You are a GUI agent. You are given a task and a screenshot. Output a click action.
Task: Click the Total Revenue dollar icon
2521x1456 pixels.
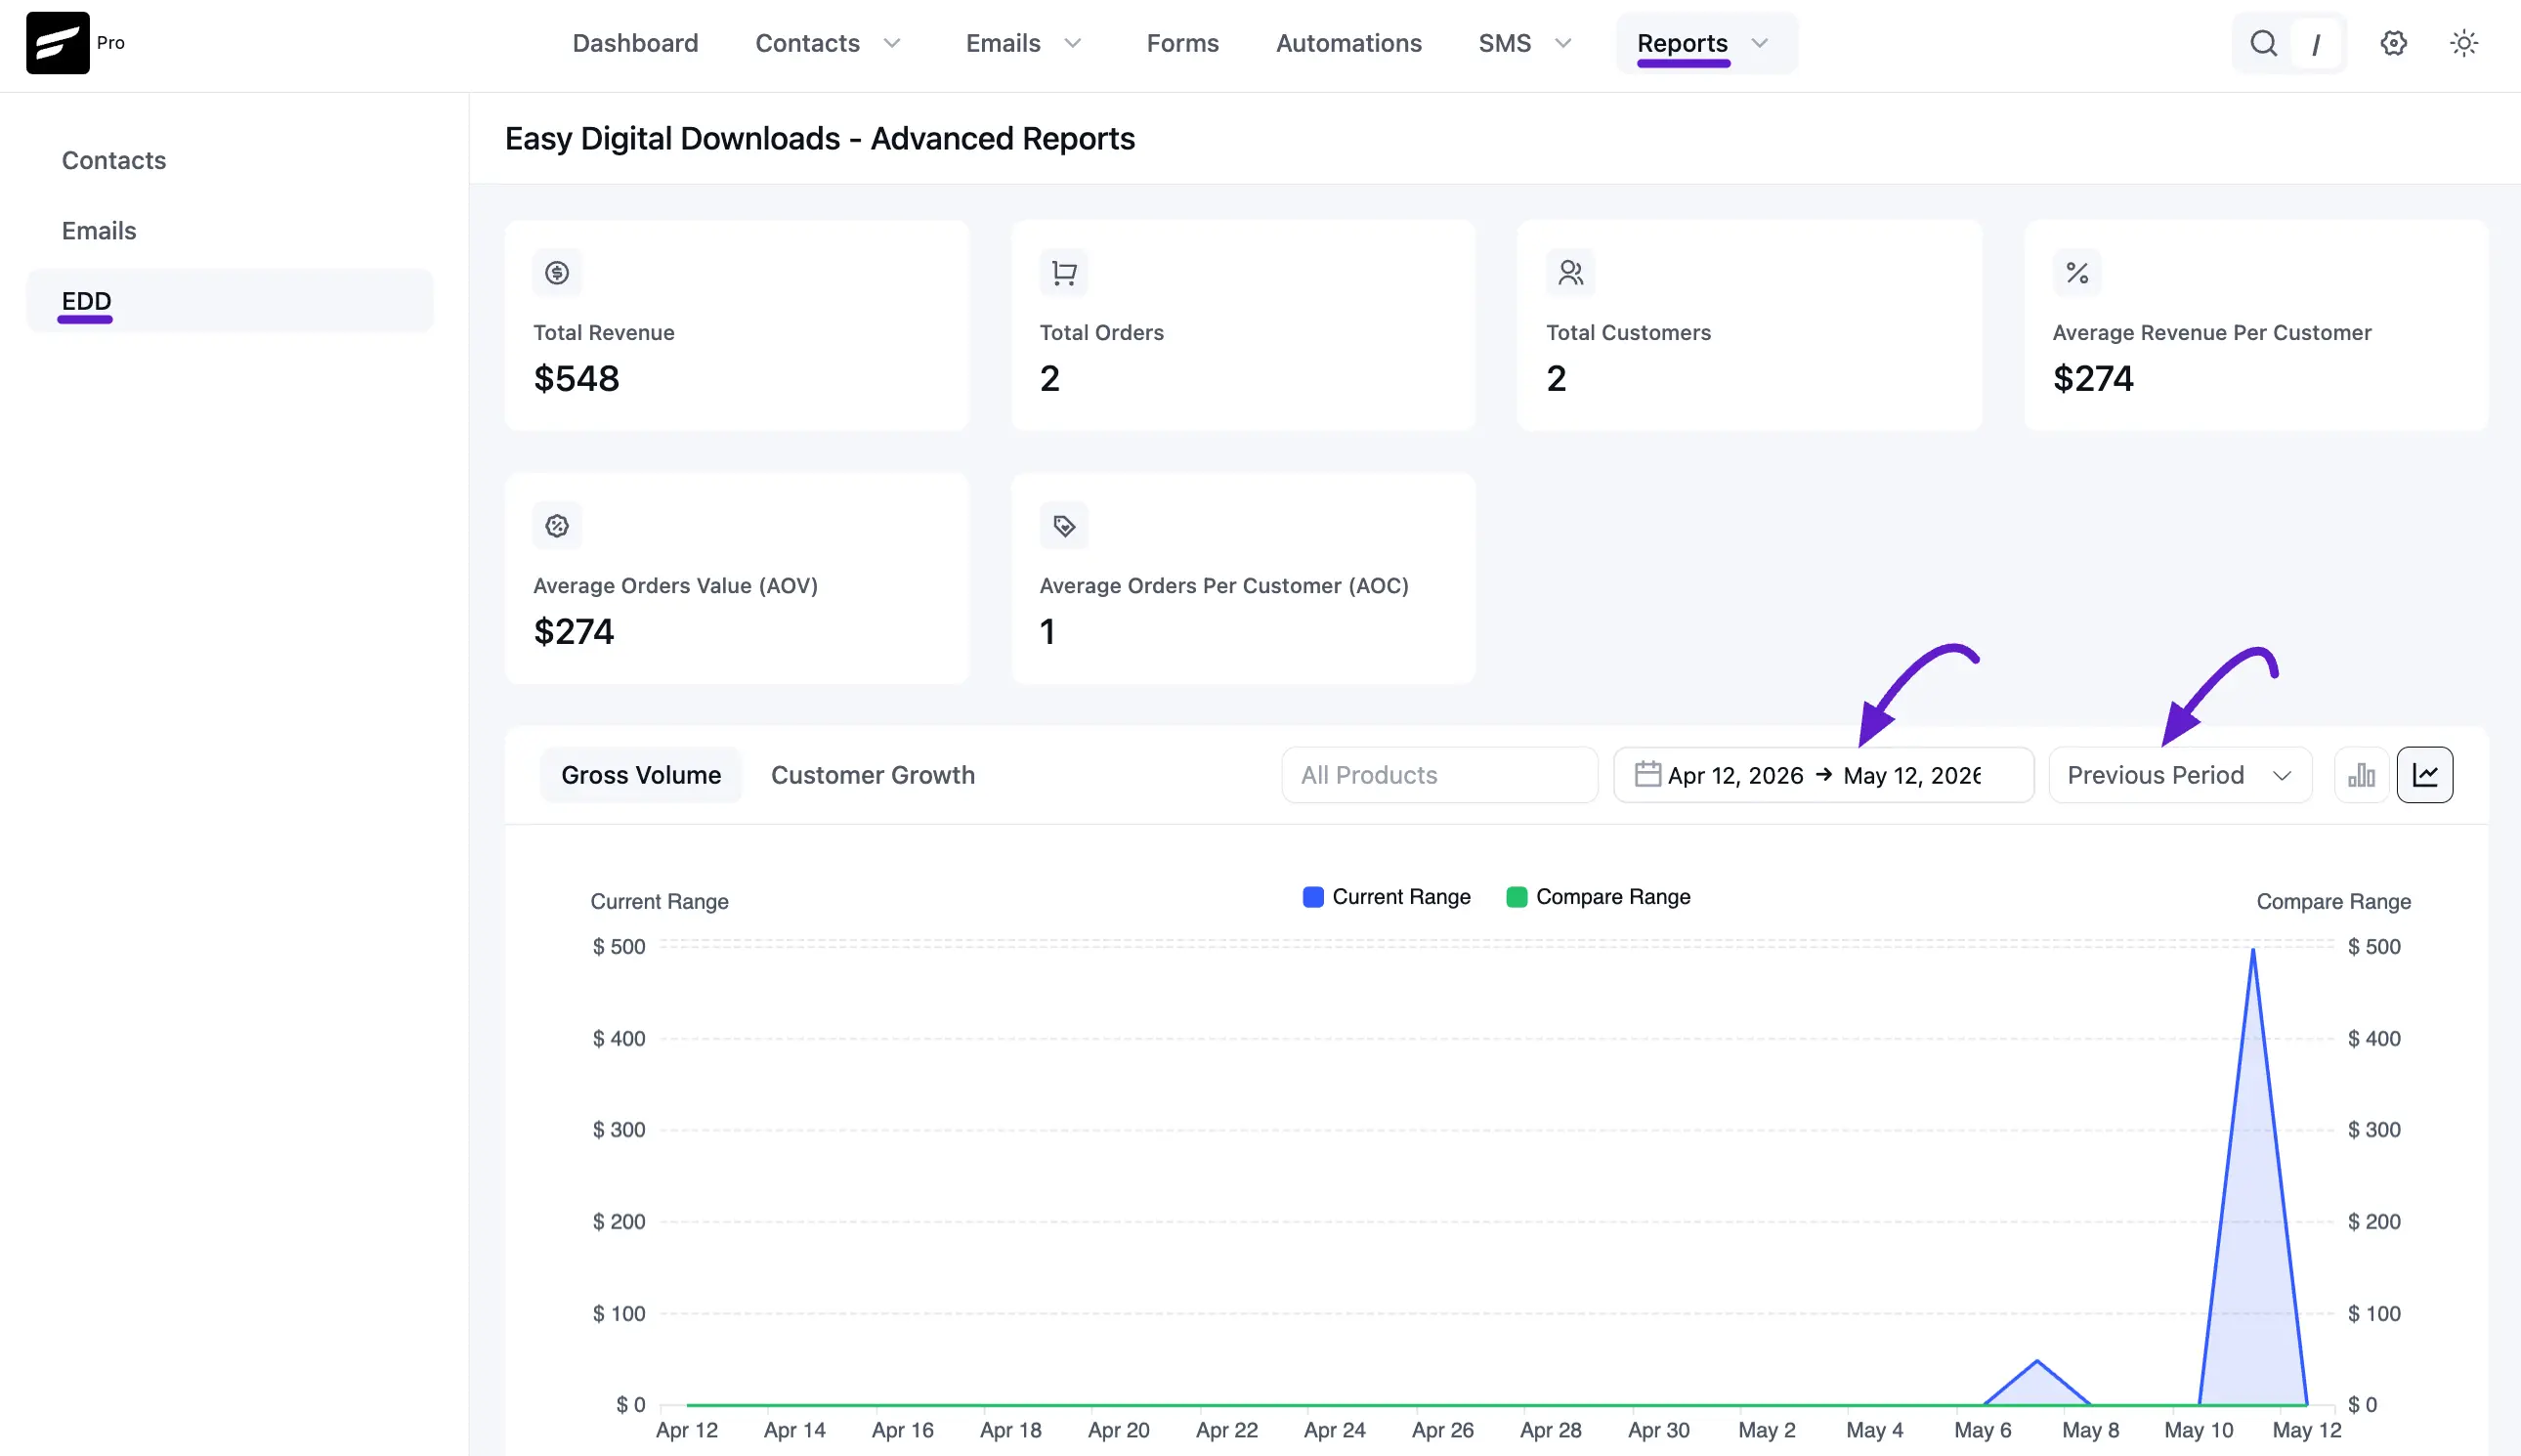(x=557, y=272)
